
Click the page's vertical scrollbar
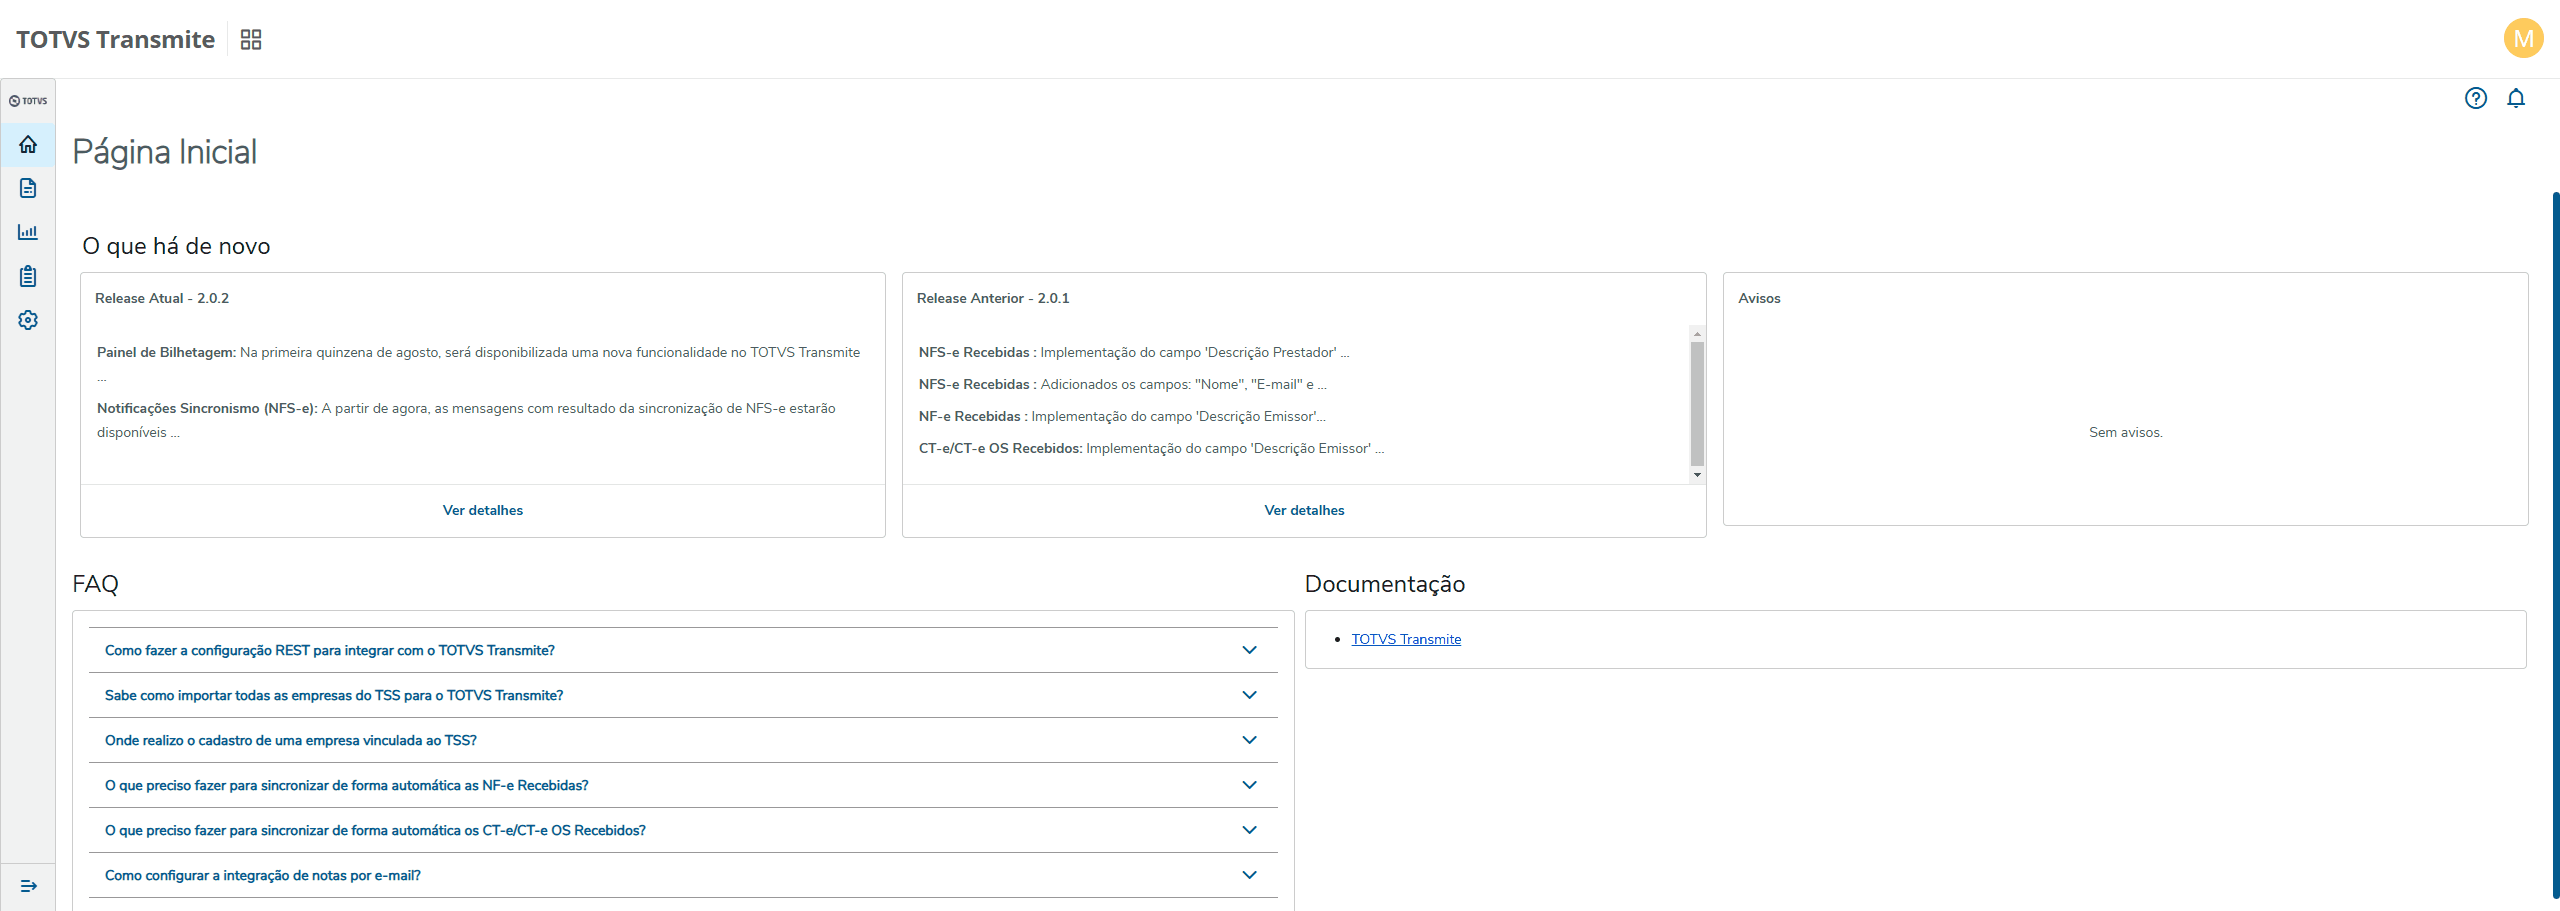coord(2555,545)
